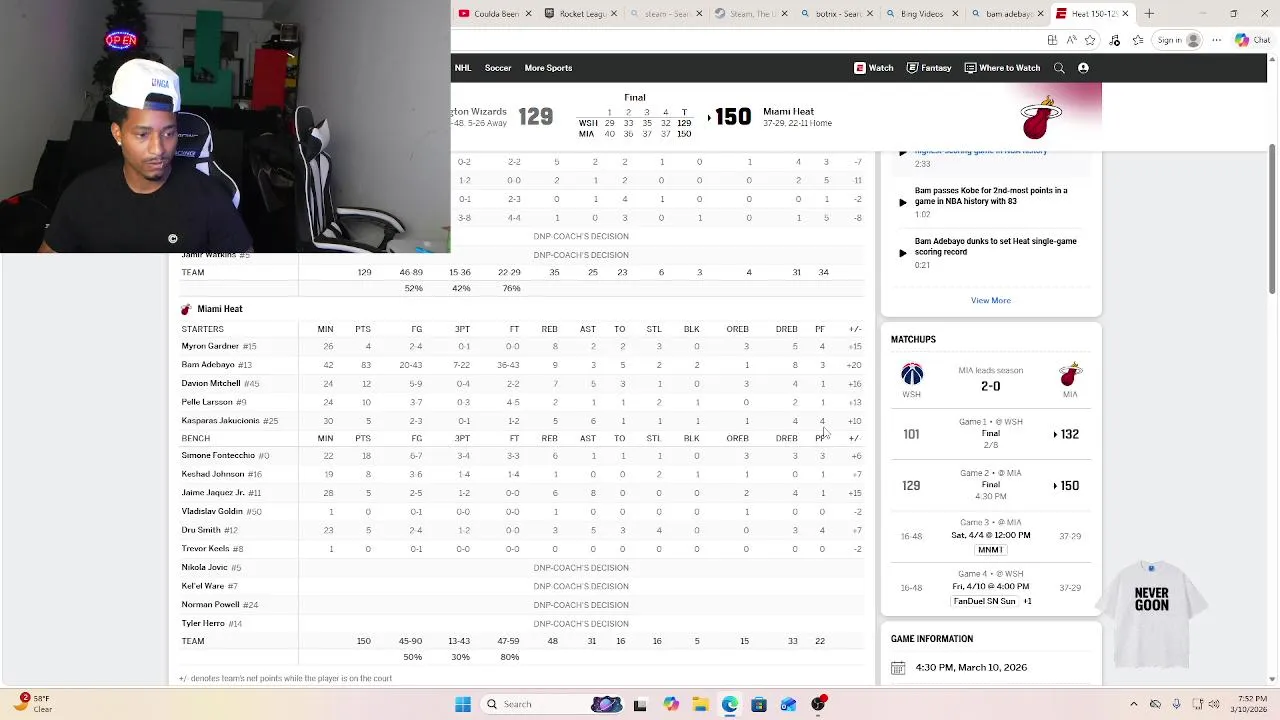Viewport: 1280px width, 720px height.
Task: Click the browser Sign in button
Action: click(1177, 40)
